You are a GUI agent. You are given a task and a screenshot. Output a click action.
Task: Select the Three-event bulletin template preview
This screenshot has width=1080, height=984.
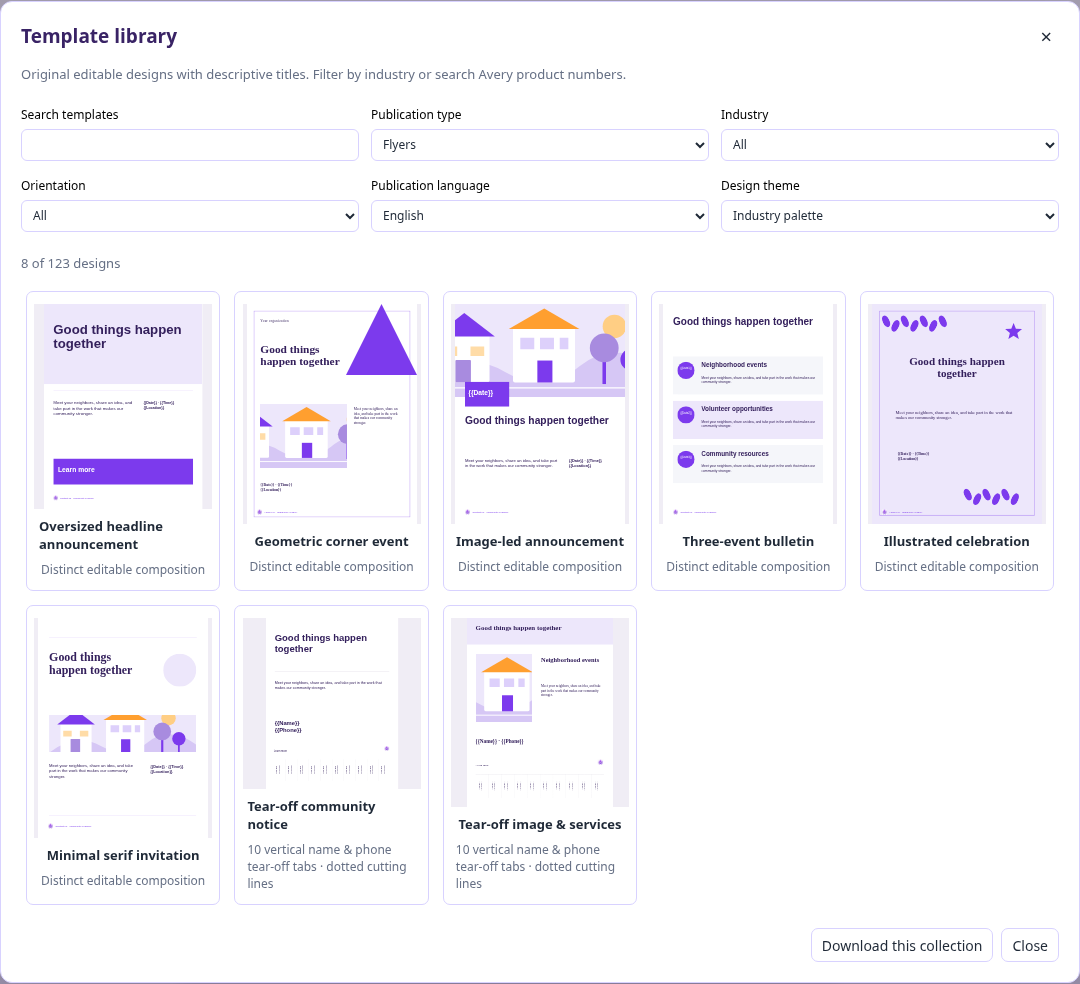pyautogui.click(x=748, y=414)
